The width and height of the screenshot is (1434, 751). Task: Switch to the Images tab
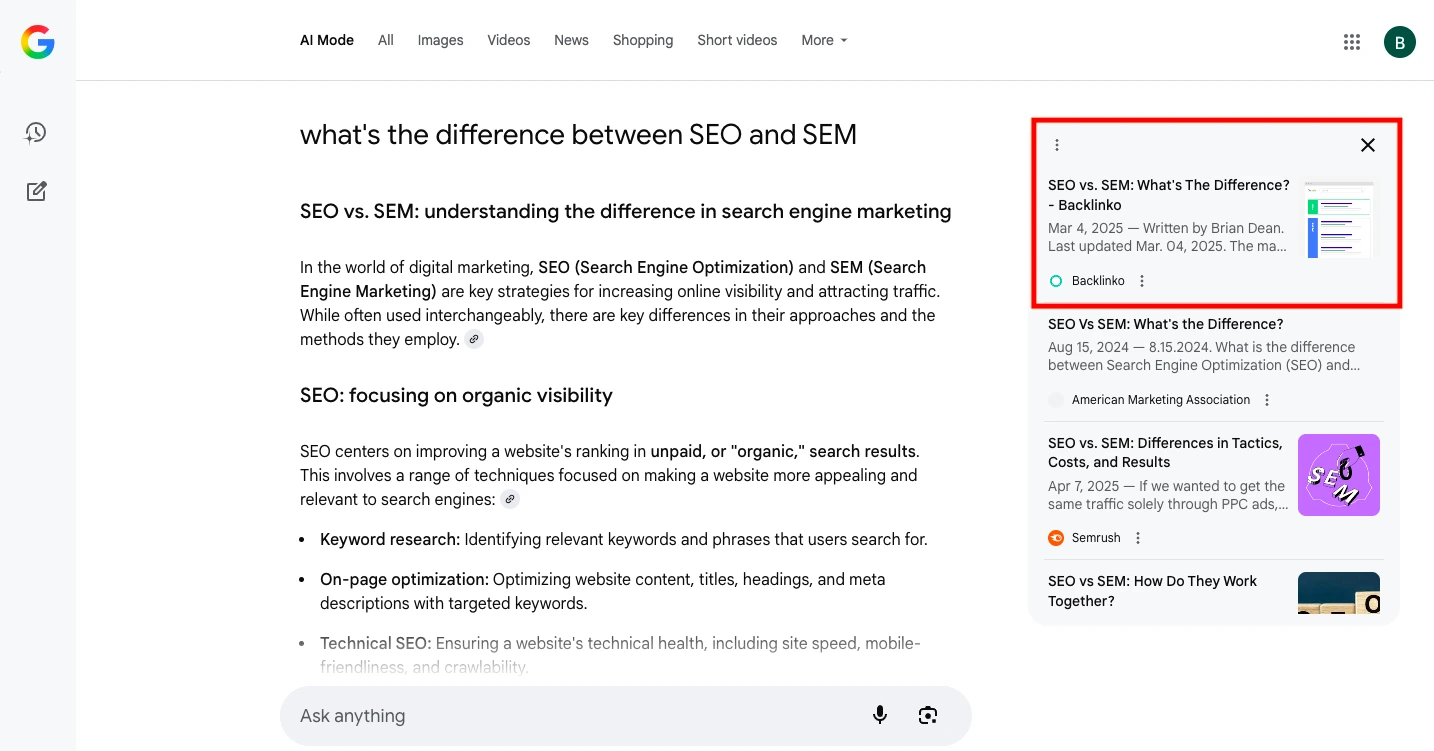pyautogui.click(x=440, y=40)
